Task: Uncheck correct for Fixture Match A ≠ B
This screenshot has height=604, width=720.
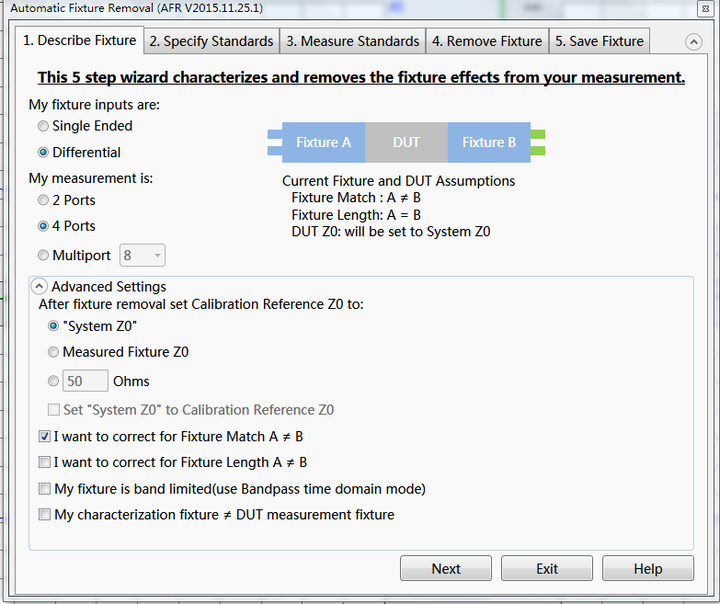Action: (44, 437)
